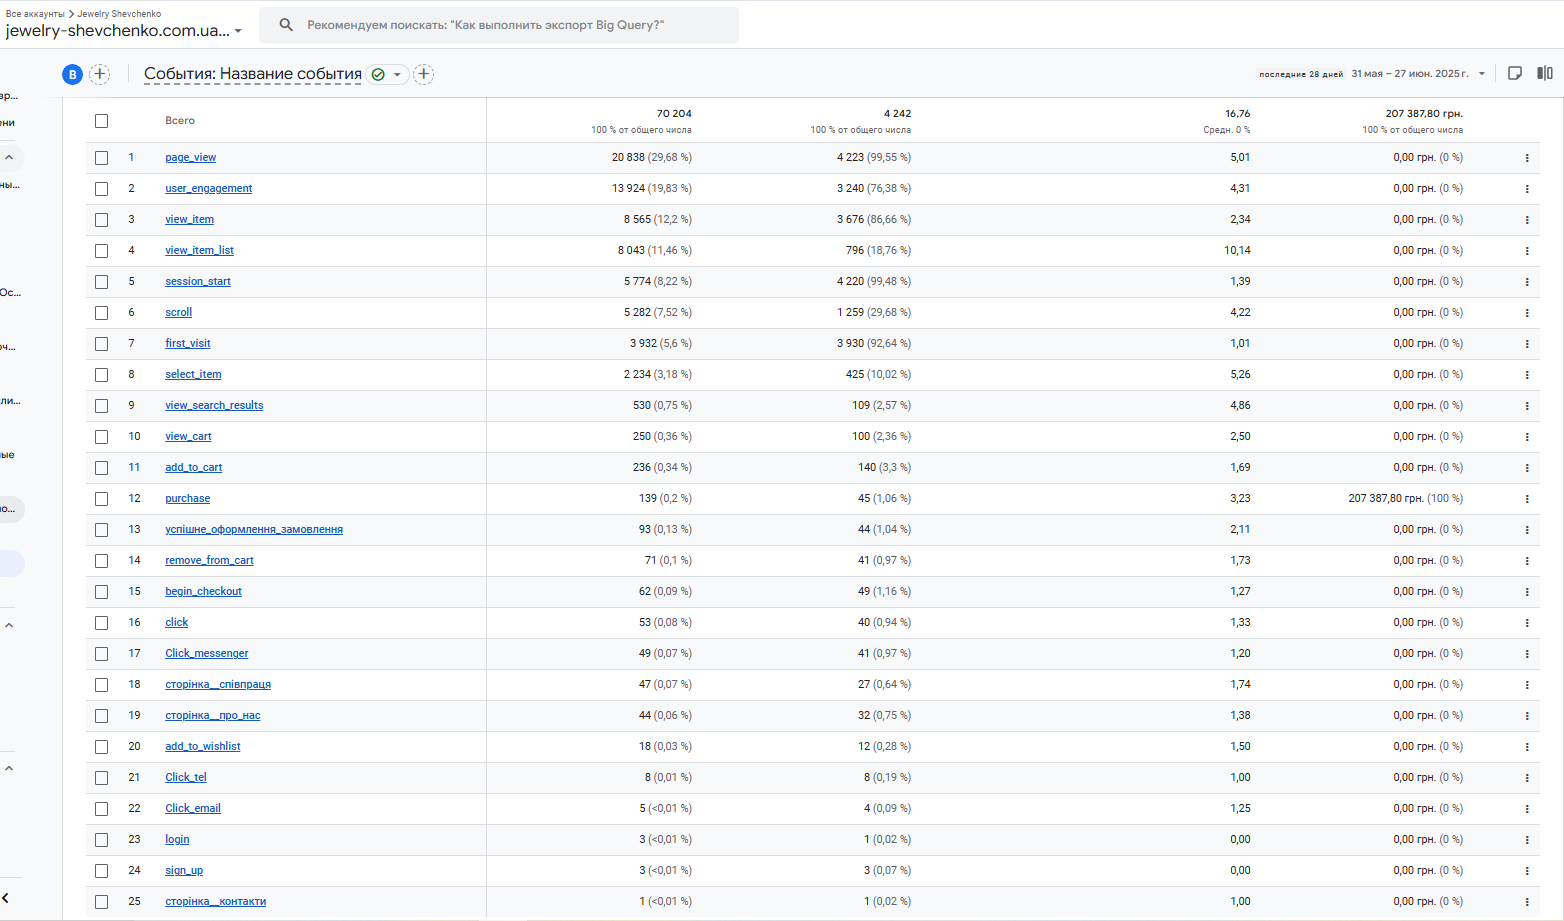Image resolution: width=1564 pixels, height=921 pixels.
Task: Open row menu for user_engagement
Action: tap(1527, 189)
